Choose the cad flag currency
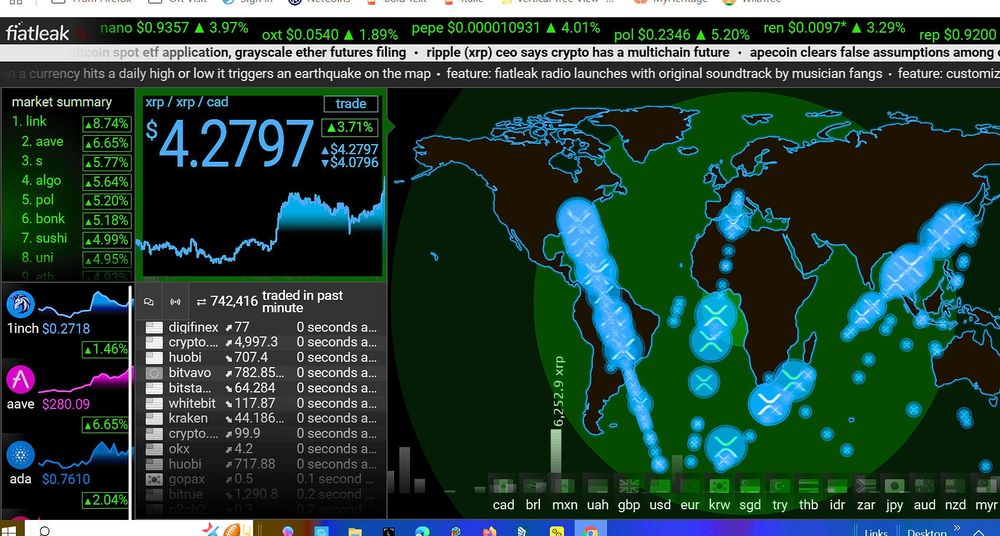Image resolution: width=1000 pixels, height=536 pixels. click(503, 487)
